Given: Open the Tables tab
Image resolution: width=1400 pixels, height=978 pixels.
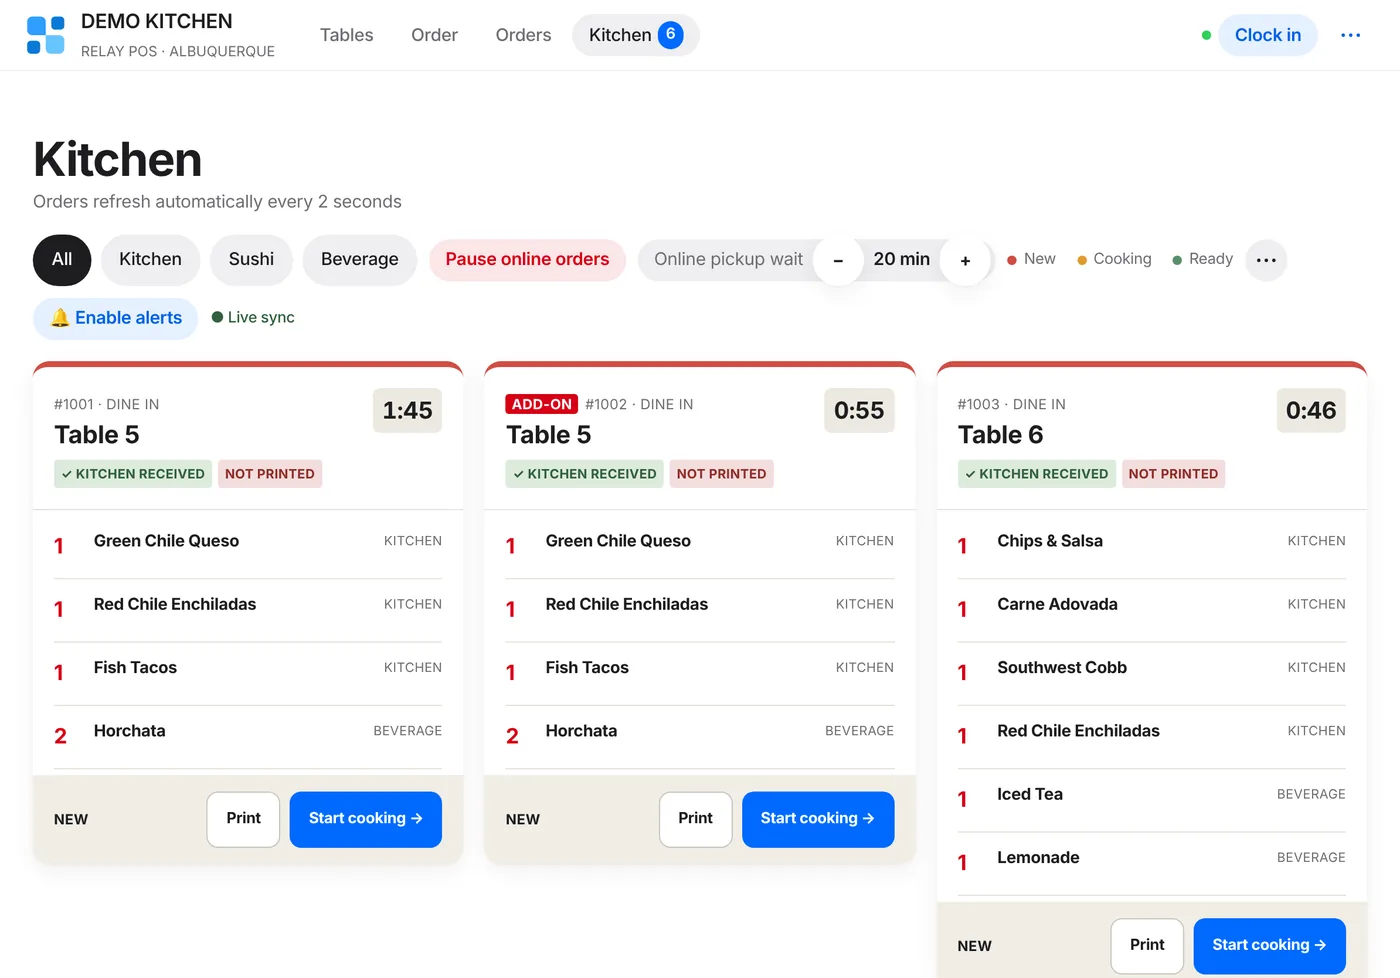Looking at the screenshot, I should pos(346,35).
